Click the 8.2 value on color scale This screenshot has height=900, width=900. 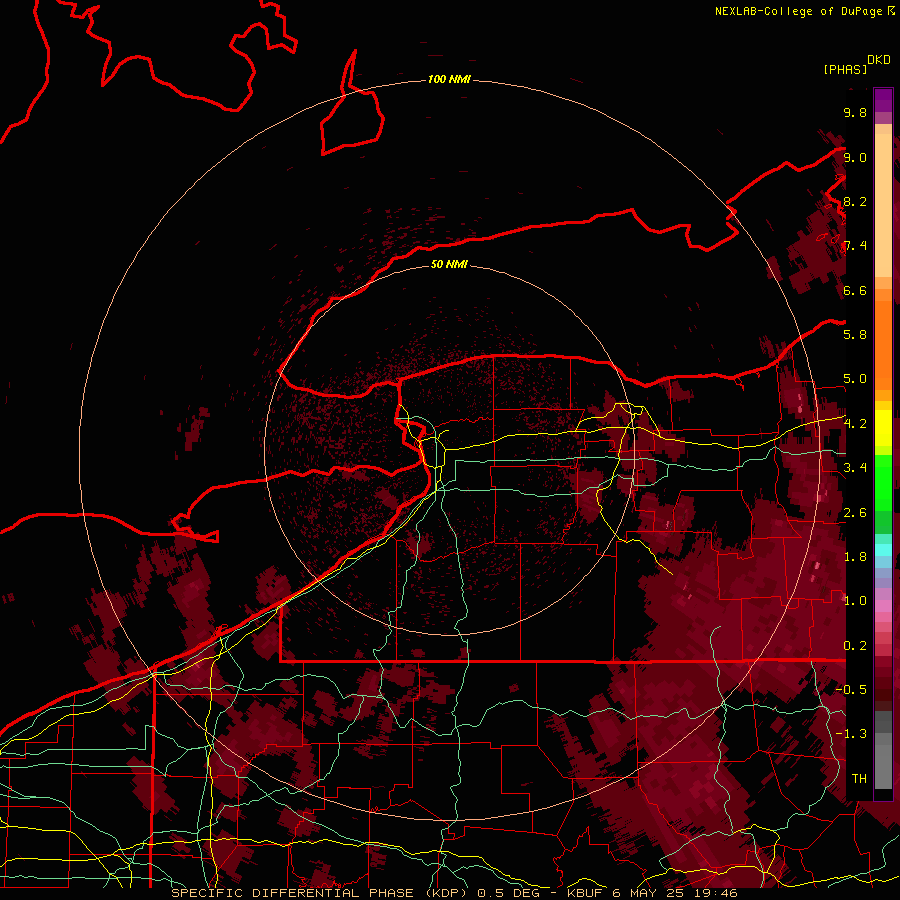[x=855, y=201]
